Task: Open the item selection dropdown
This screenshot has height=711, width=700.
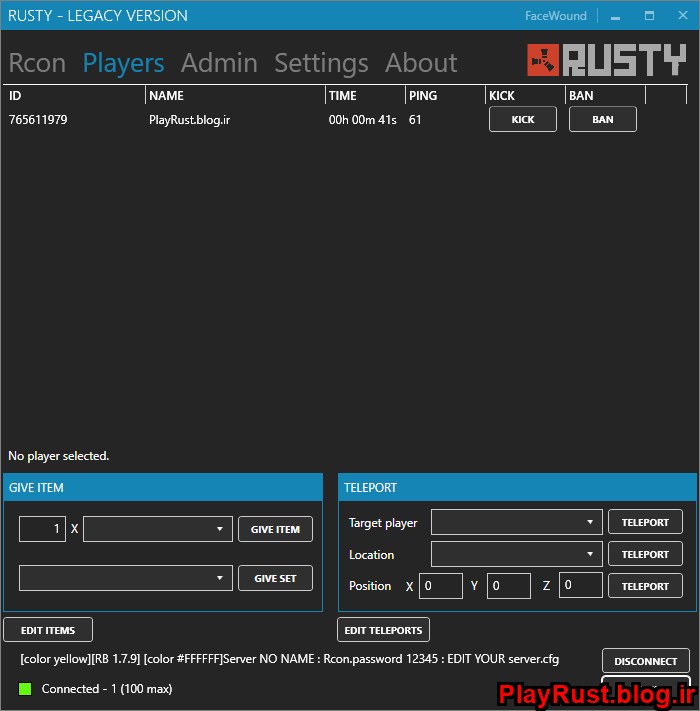Action: pyautogui.click(x=158, y=529)
